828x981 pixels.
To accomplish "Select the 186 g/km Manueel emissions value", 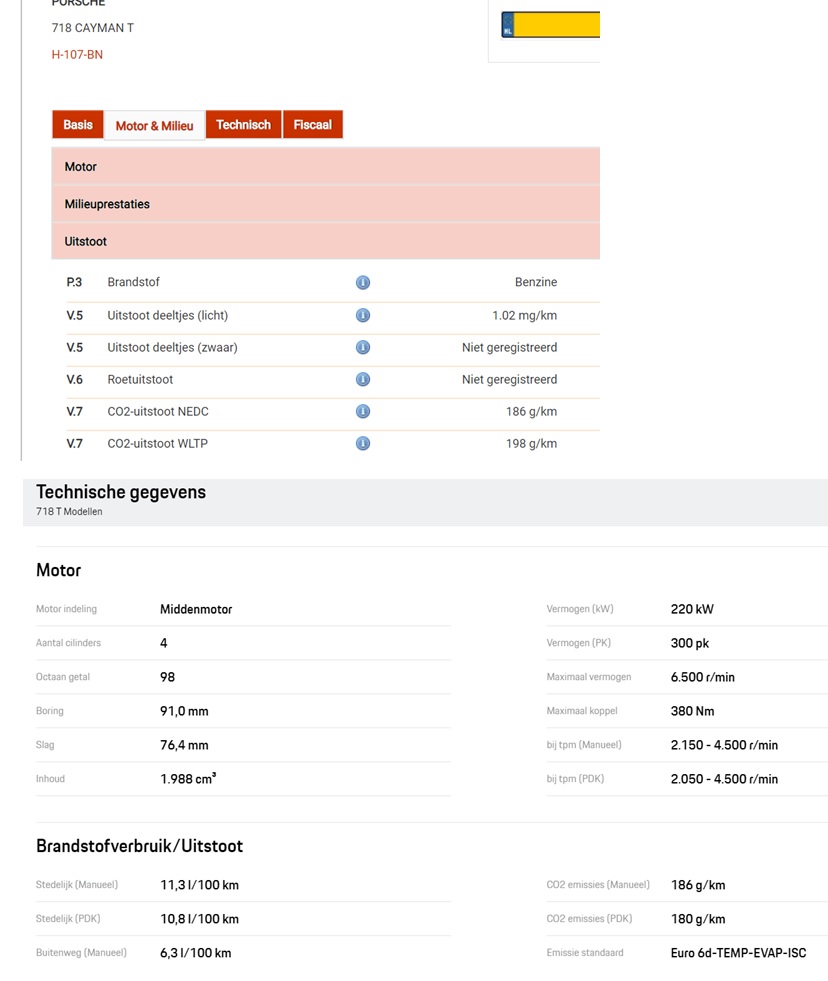I will click(698, 885).
